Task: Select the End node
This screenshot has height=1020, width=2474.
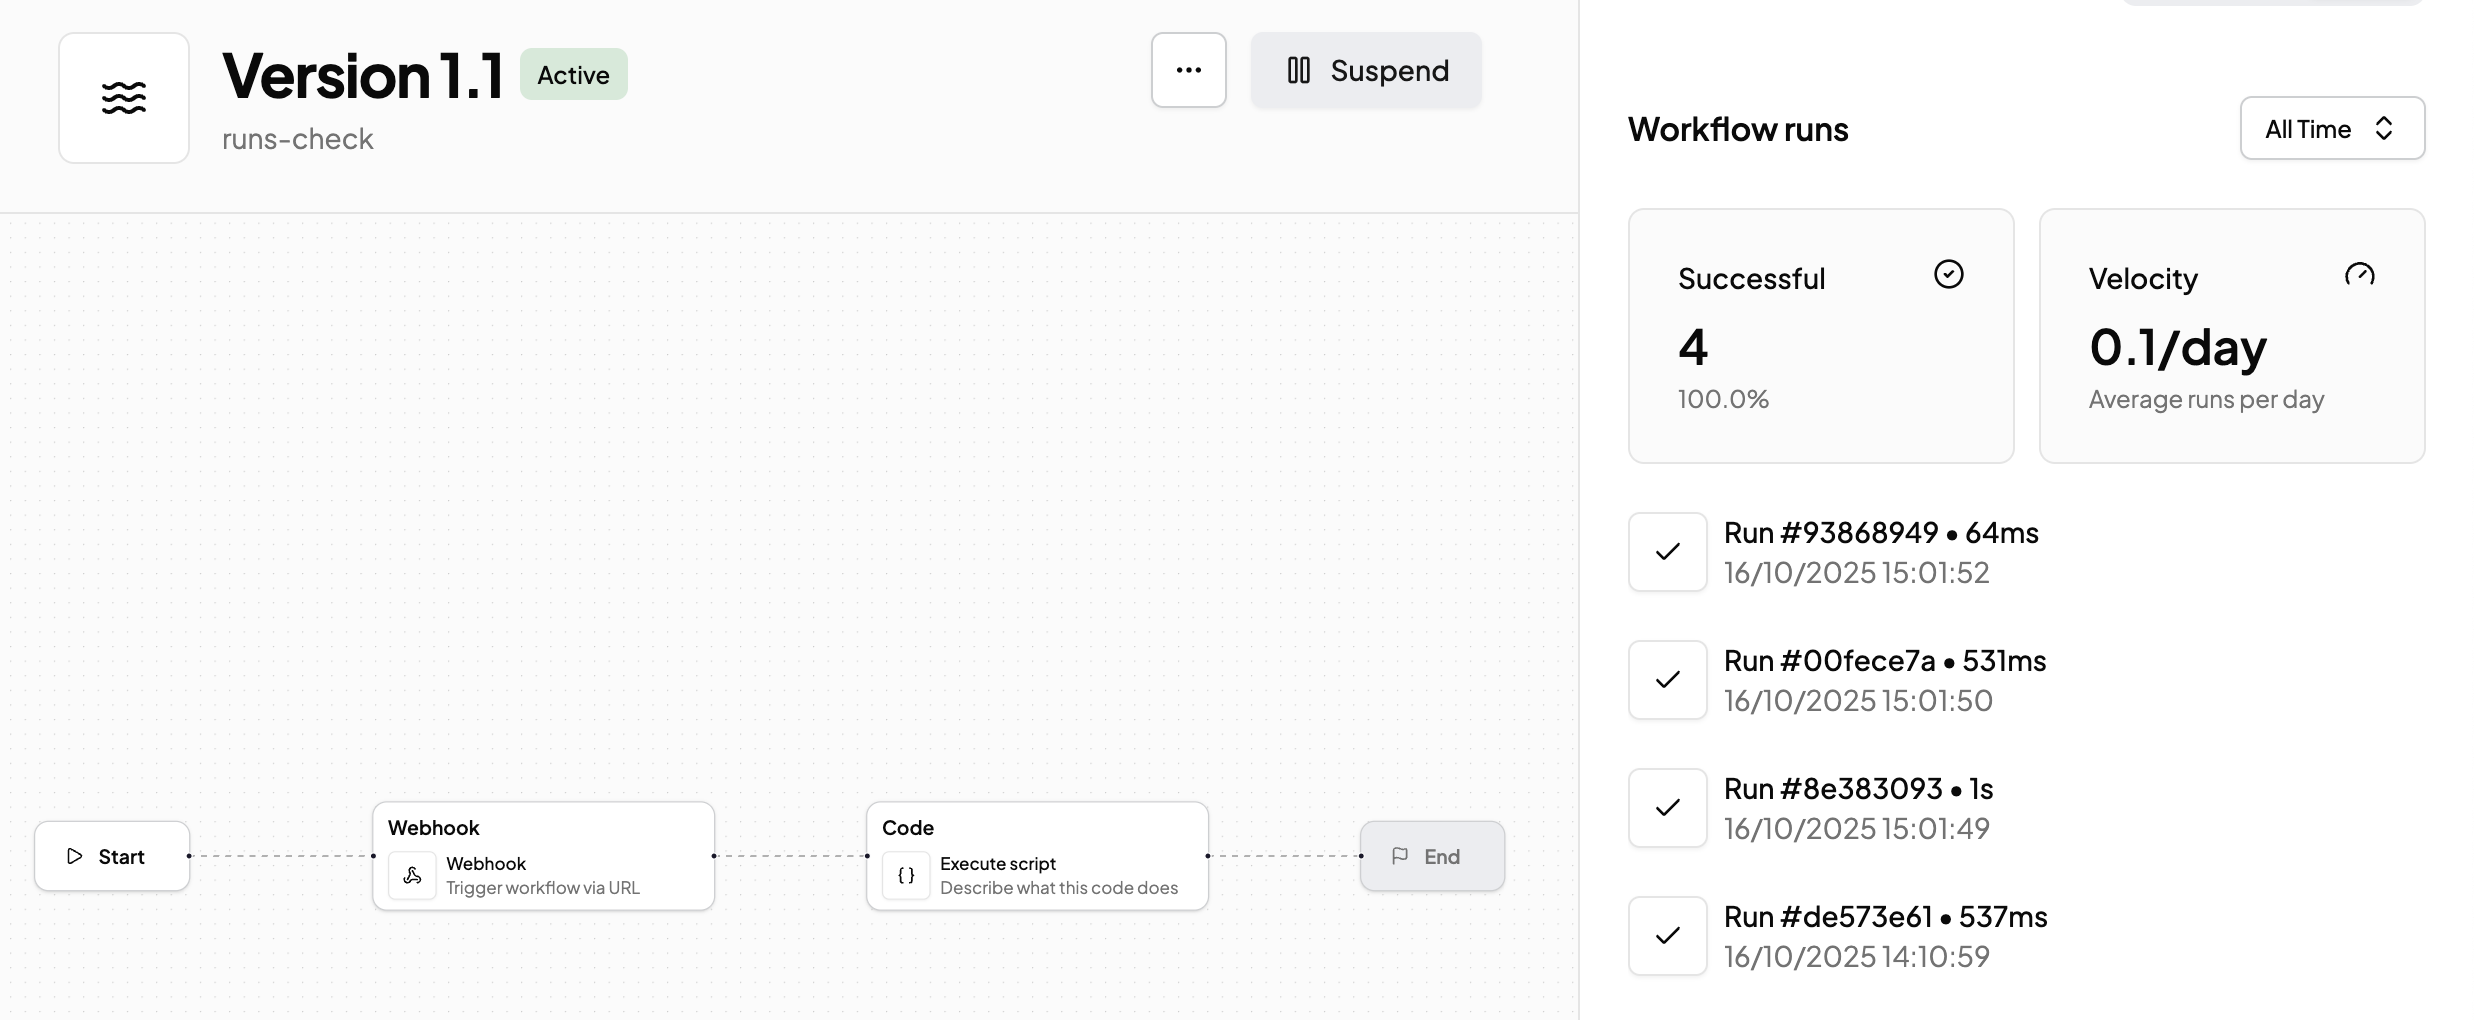Action: tap(1431, 856)
